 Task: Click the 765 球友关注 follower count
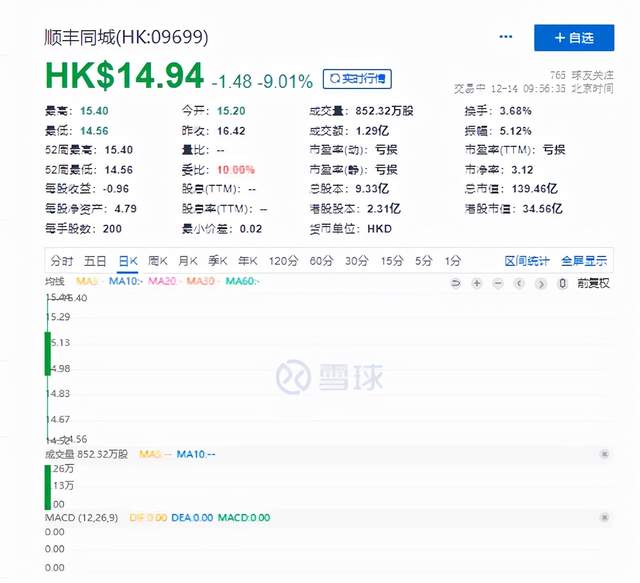(x=582, y=75)
